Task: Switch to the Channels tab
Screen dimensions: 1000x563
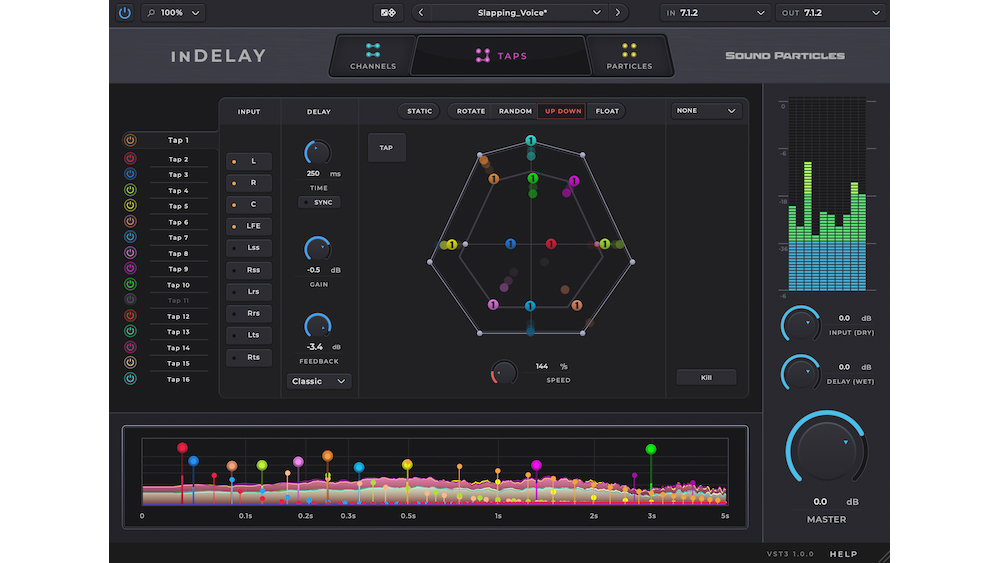Action: tap(373, 56)
